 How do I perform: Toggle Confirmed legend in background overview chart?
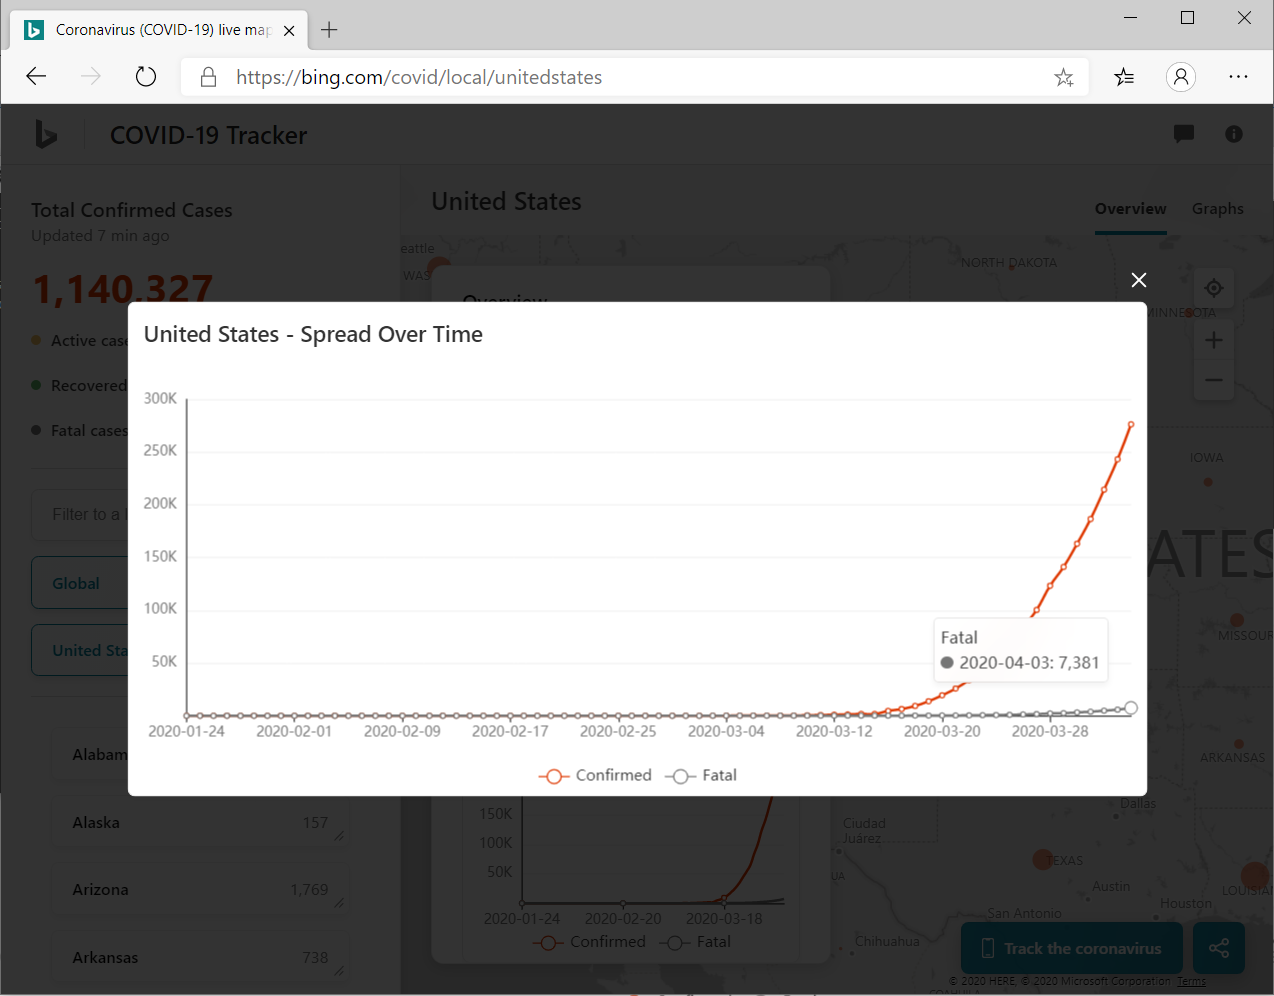tap(590, 942)
